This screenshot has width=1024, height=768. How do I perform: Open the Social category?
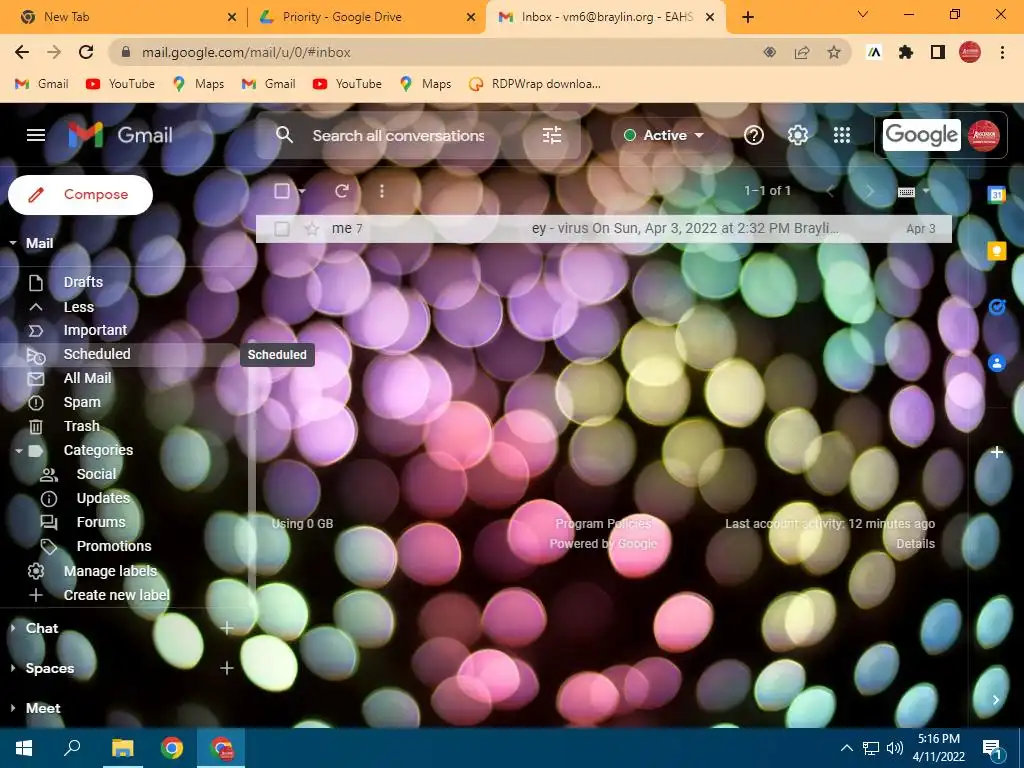click(x=96, y=474)
